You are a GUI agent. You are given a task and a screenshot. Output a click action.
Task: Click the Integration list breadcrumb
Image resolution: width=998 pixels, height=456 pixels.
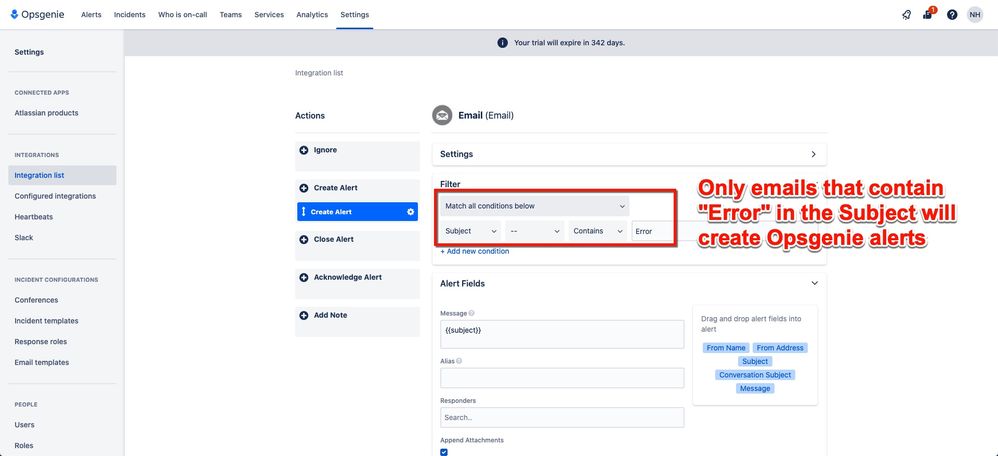click(x=319, y=73)
